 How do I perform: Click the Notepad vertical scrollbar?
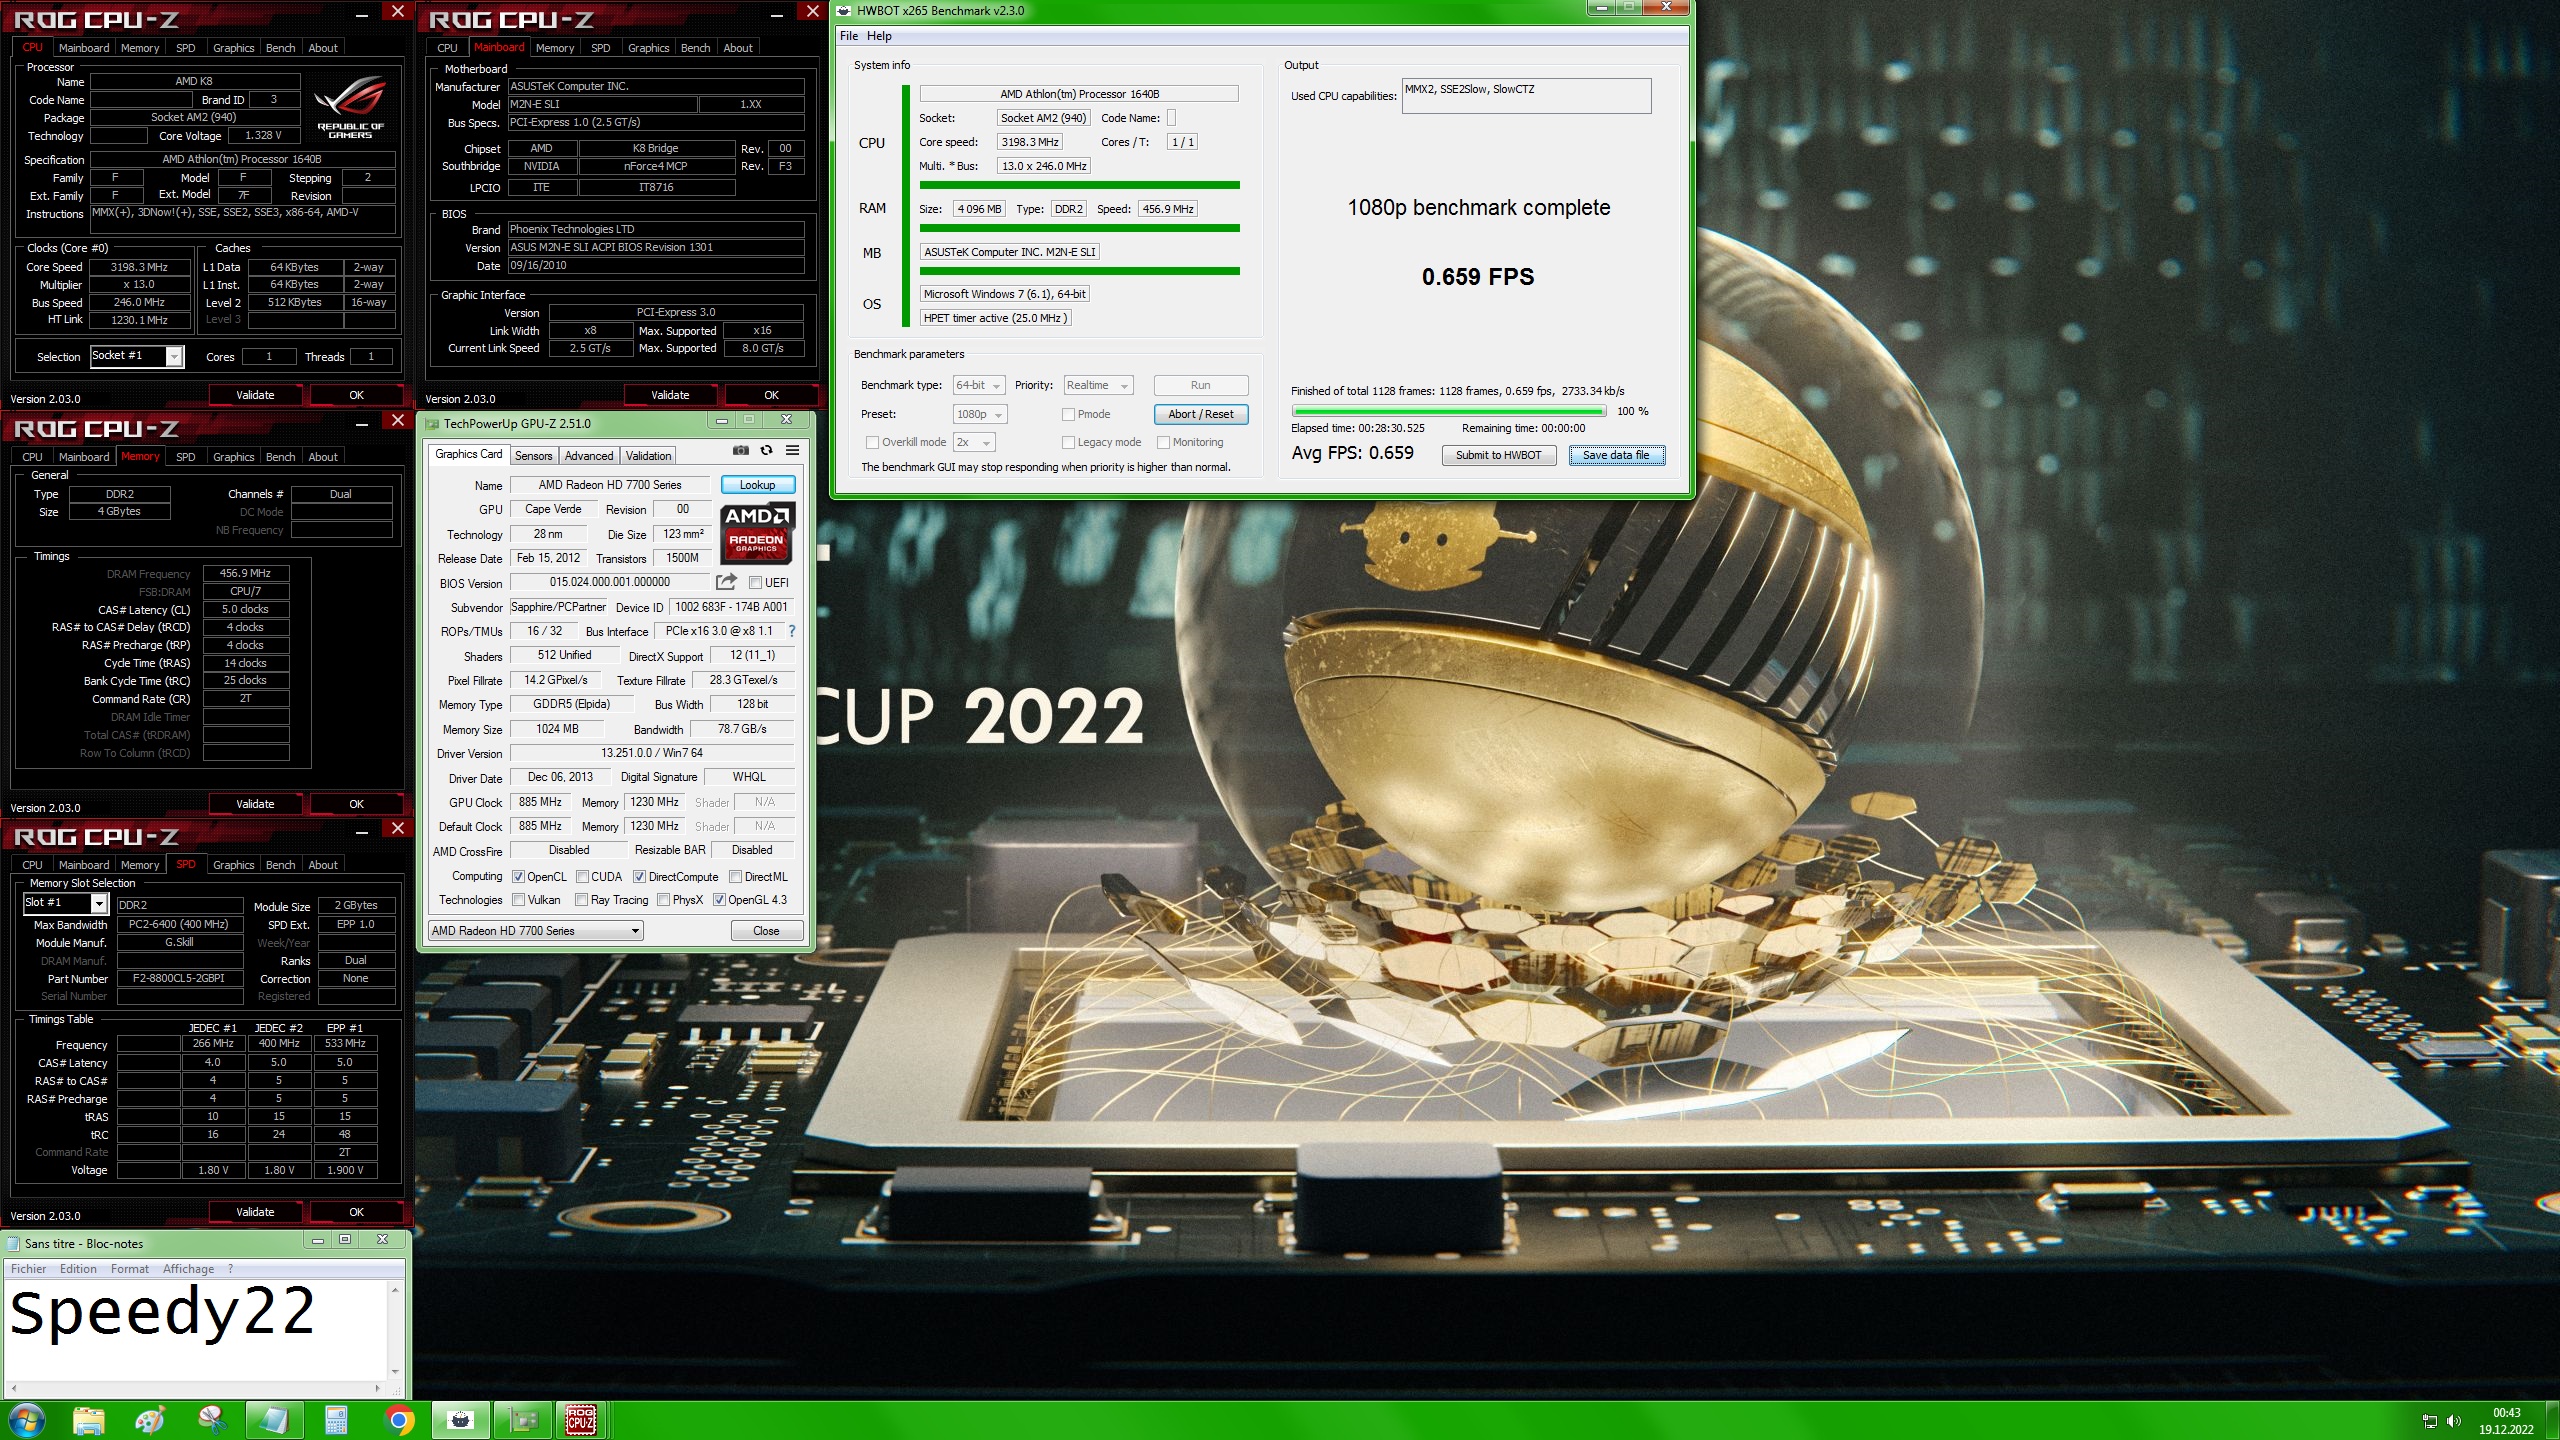tap(395, 1330)
